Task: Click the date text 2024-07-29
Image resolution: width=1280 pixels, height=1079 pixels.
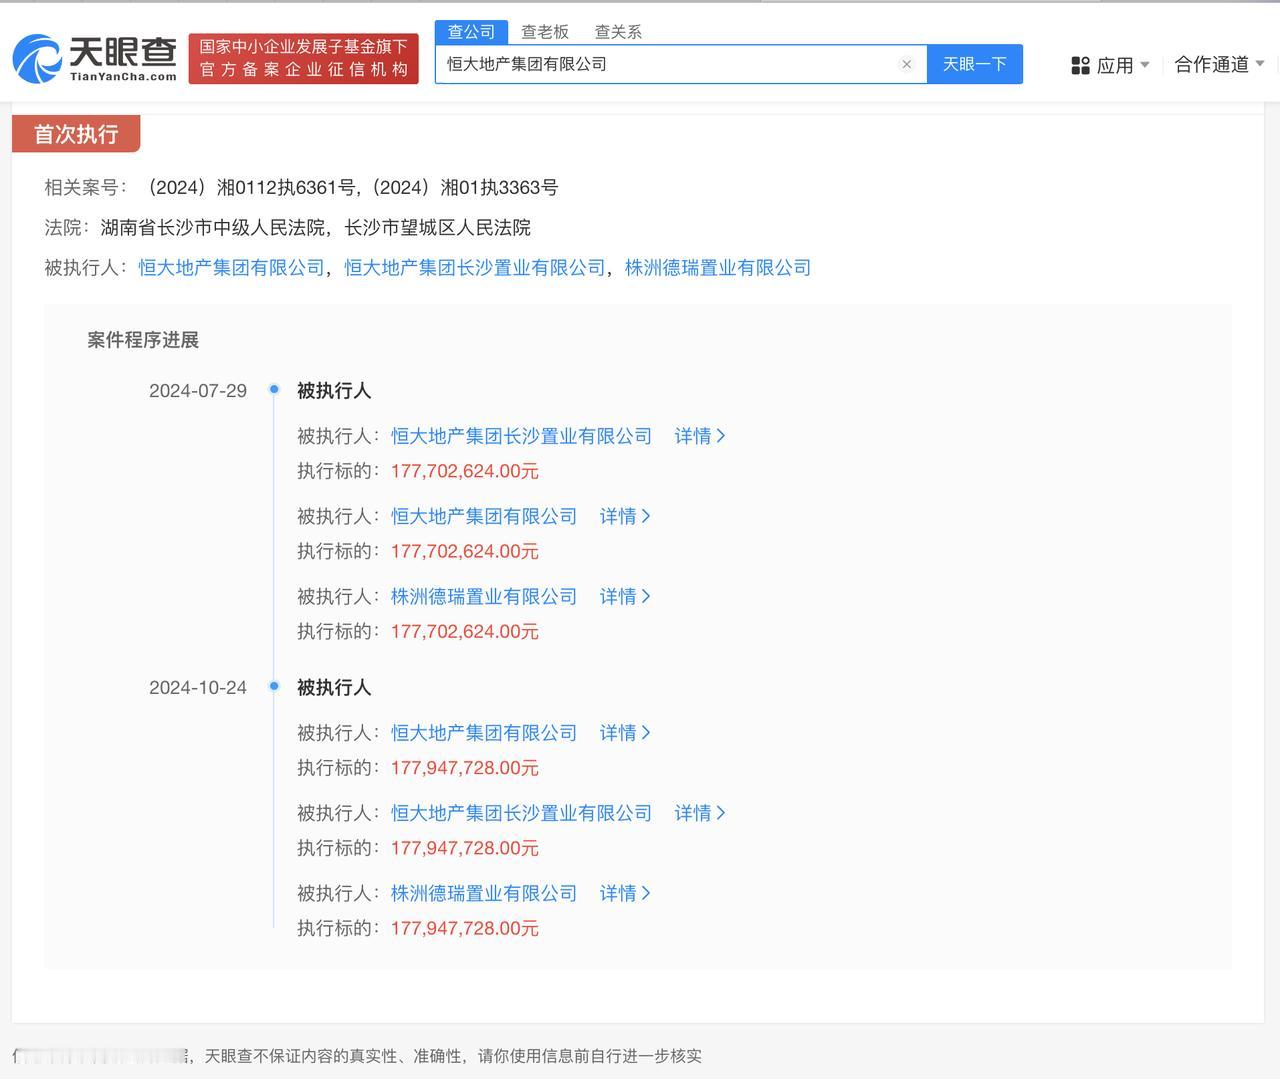Action: [x=198, y=391]
